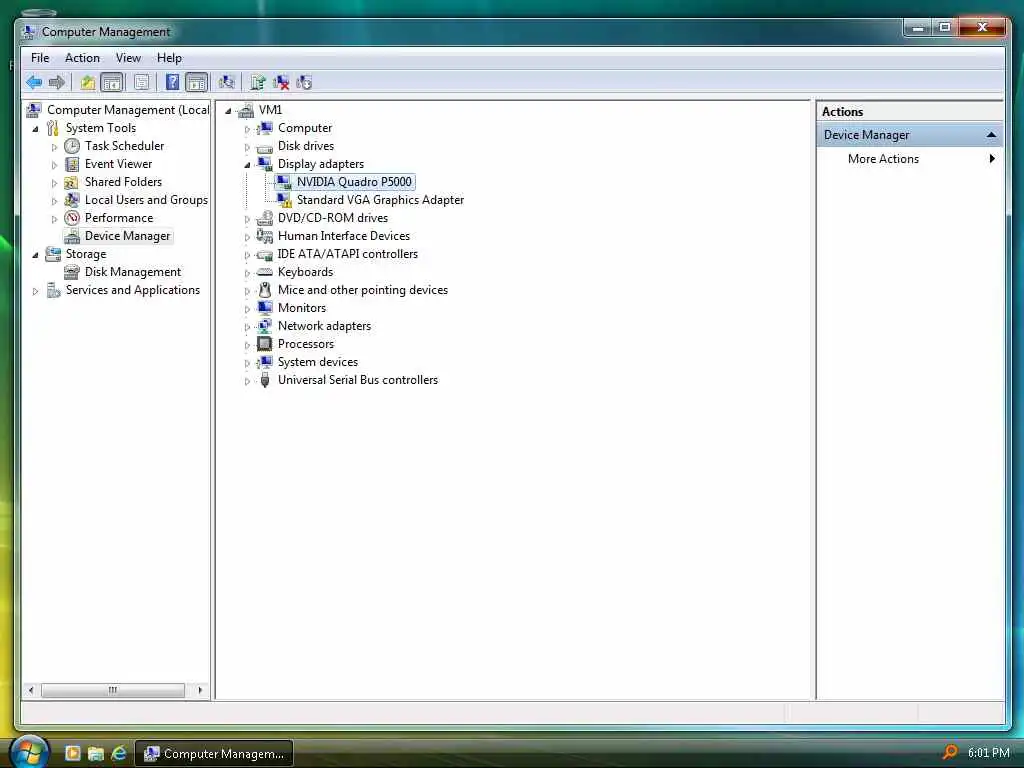Select Task Scheduler clock icon
Image resolution: width=1024 pixels, height=768 pixels.
(x=72, y=146)
